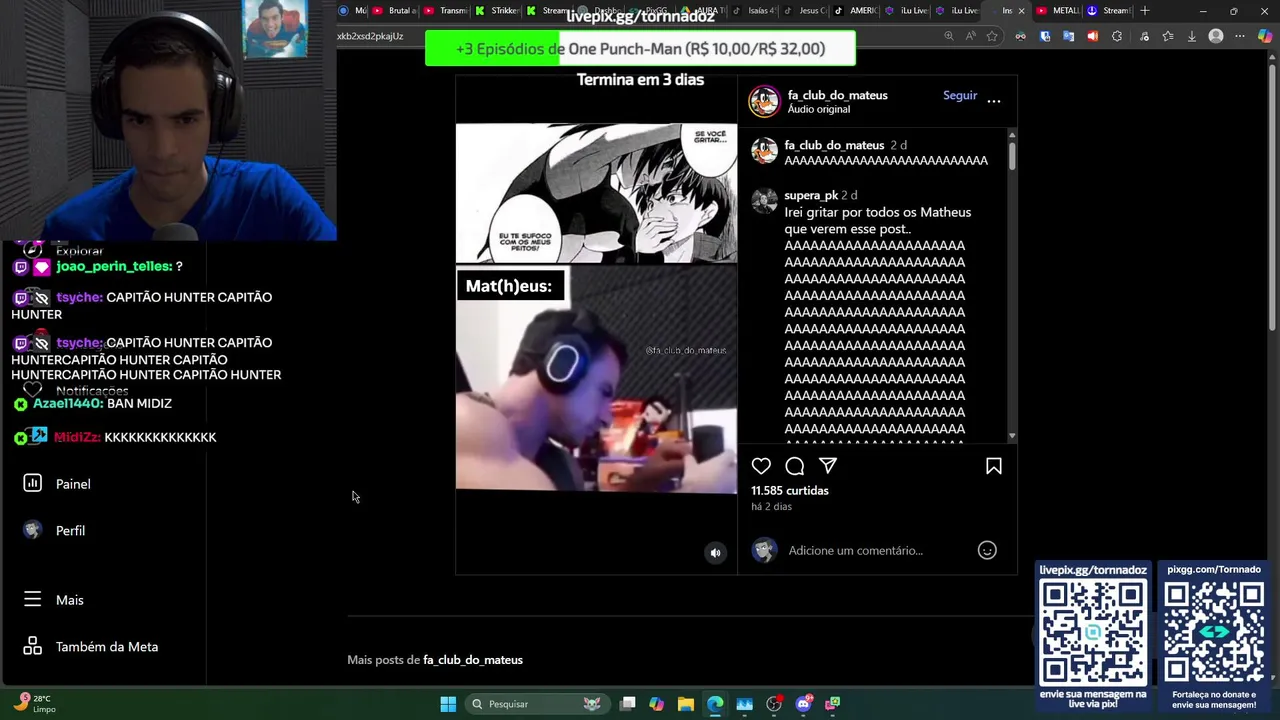The width and height of the screenshot is (1280, 720).
Task: Save the post with the bookmark icon
Action: [994, 466]
